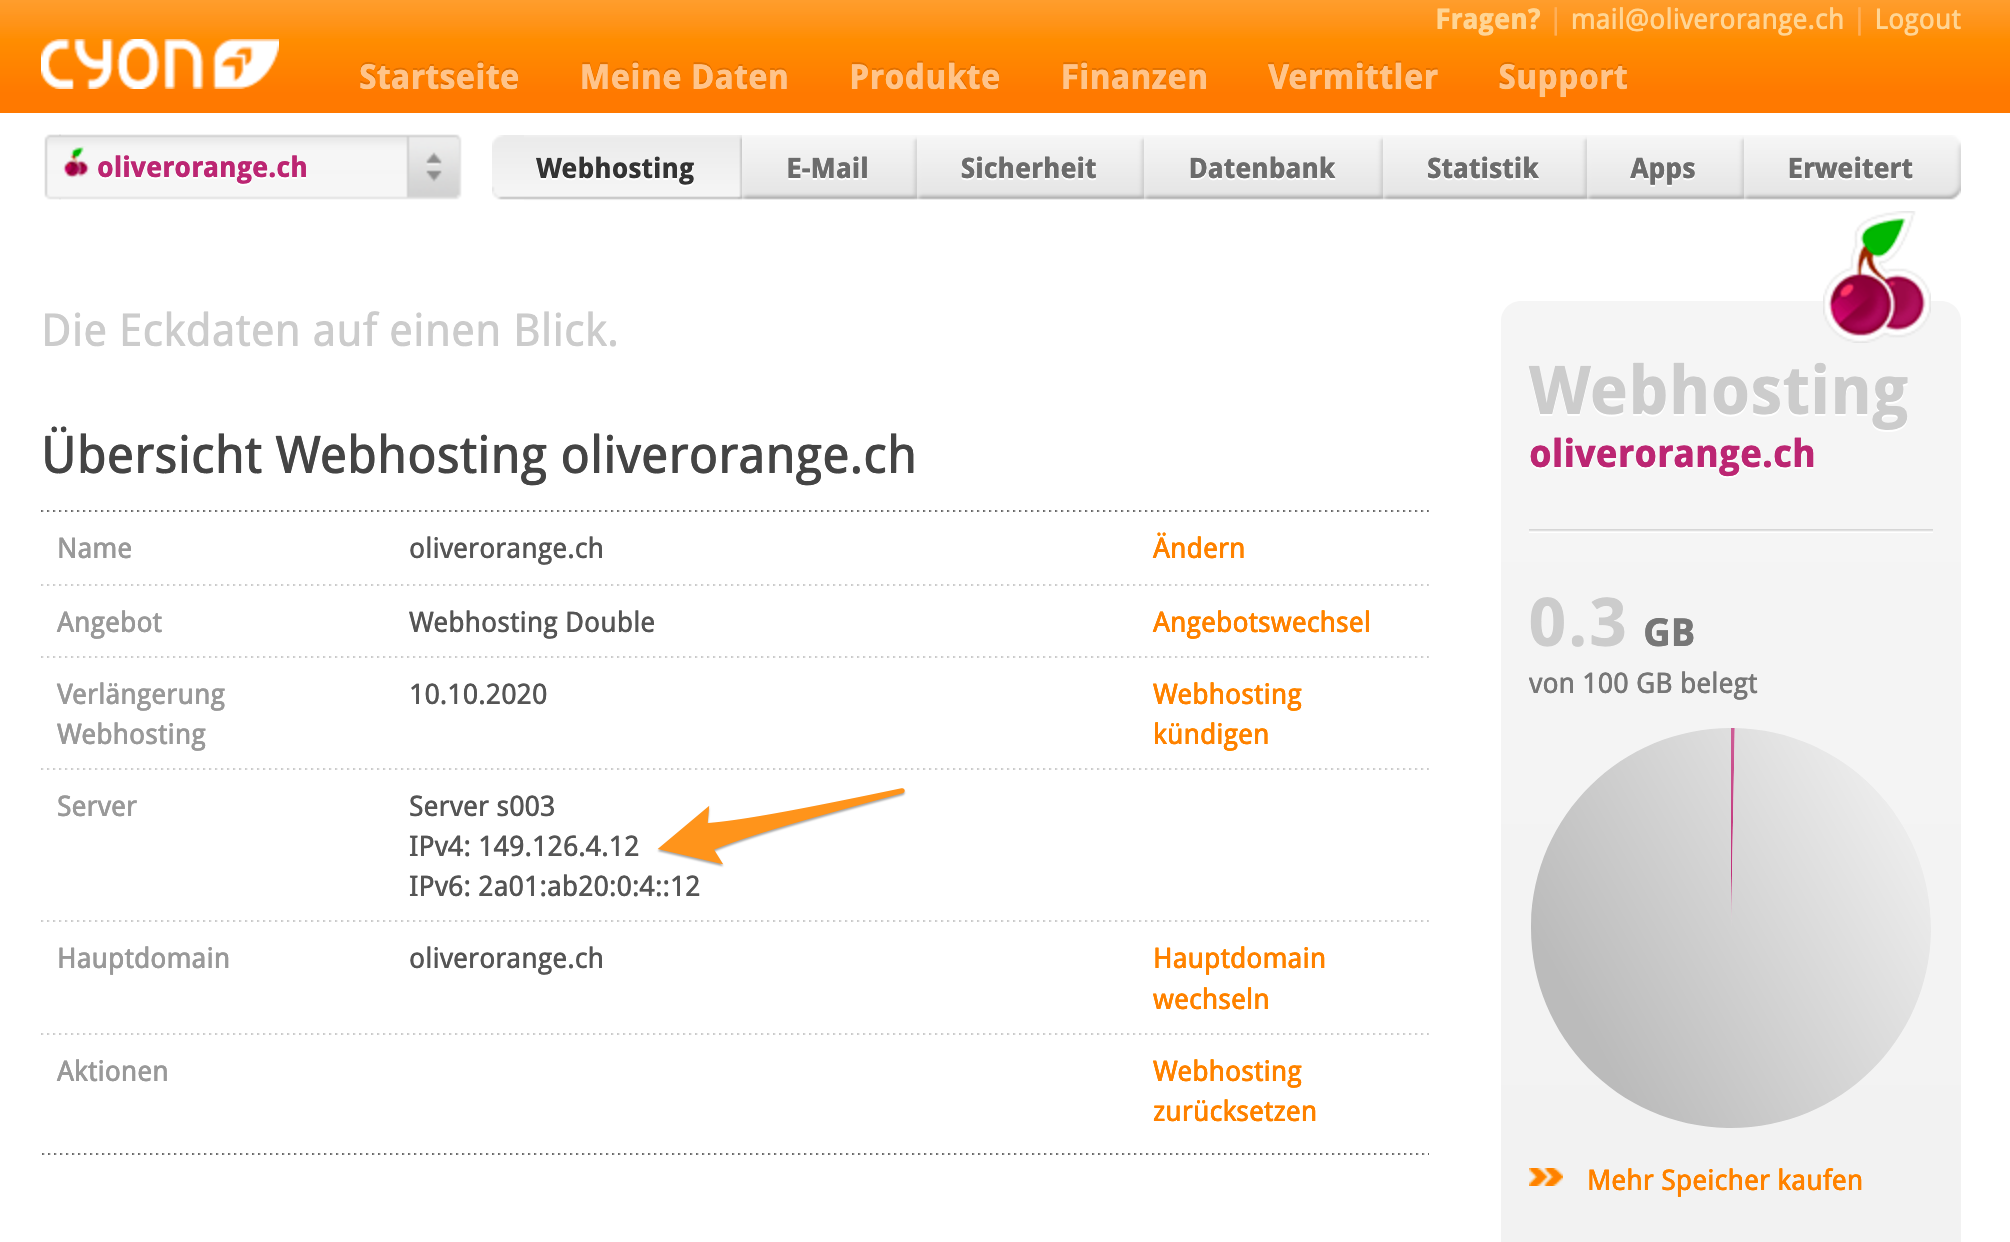The width and height of the screenshot is (2010, 1242).
Task: Switch to the Datenbank tab
Action: [1262, 168]
